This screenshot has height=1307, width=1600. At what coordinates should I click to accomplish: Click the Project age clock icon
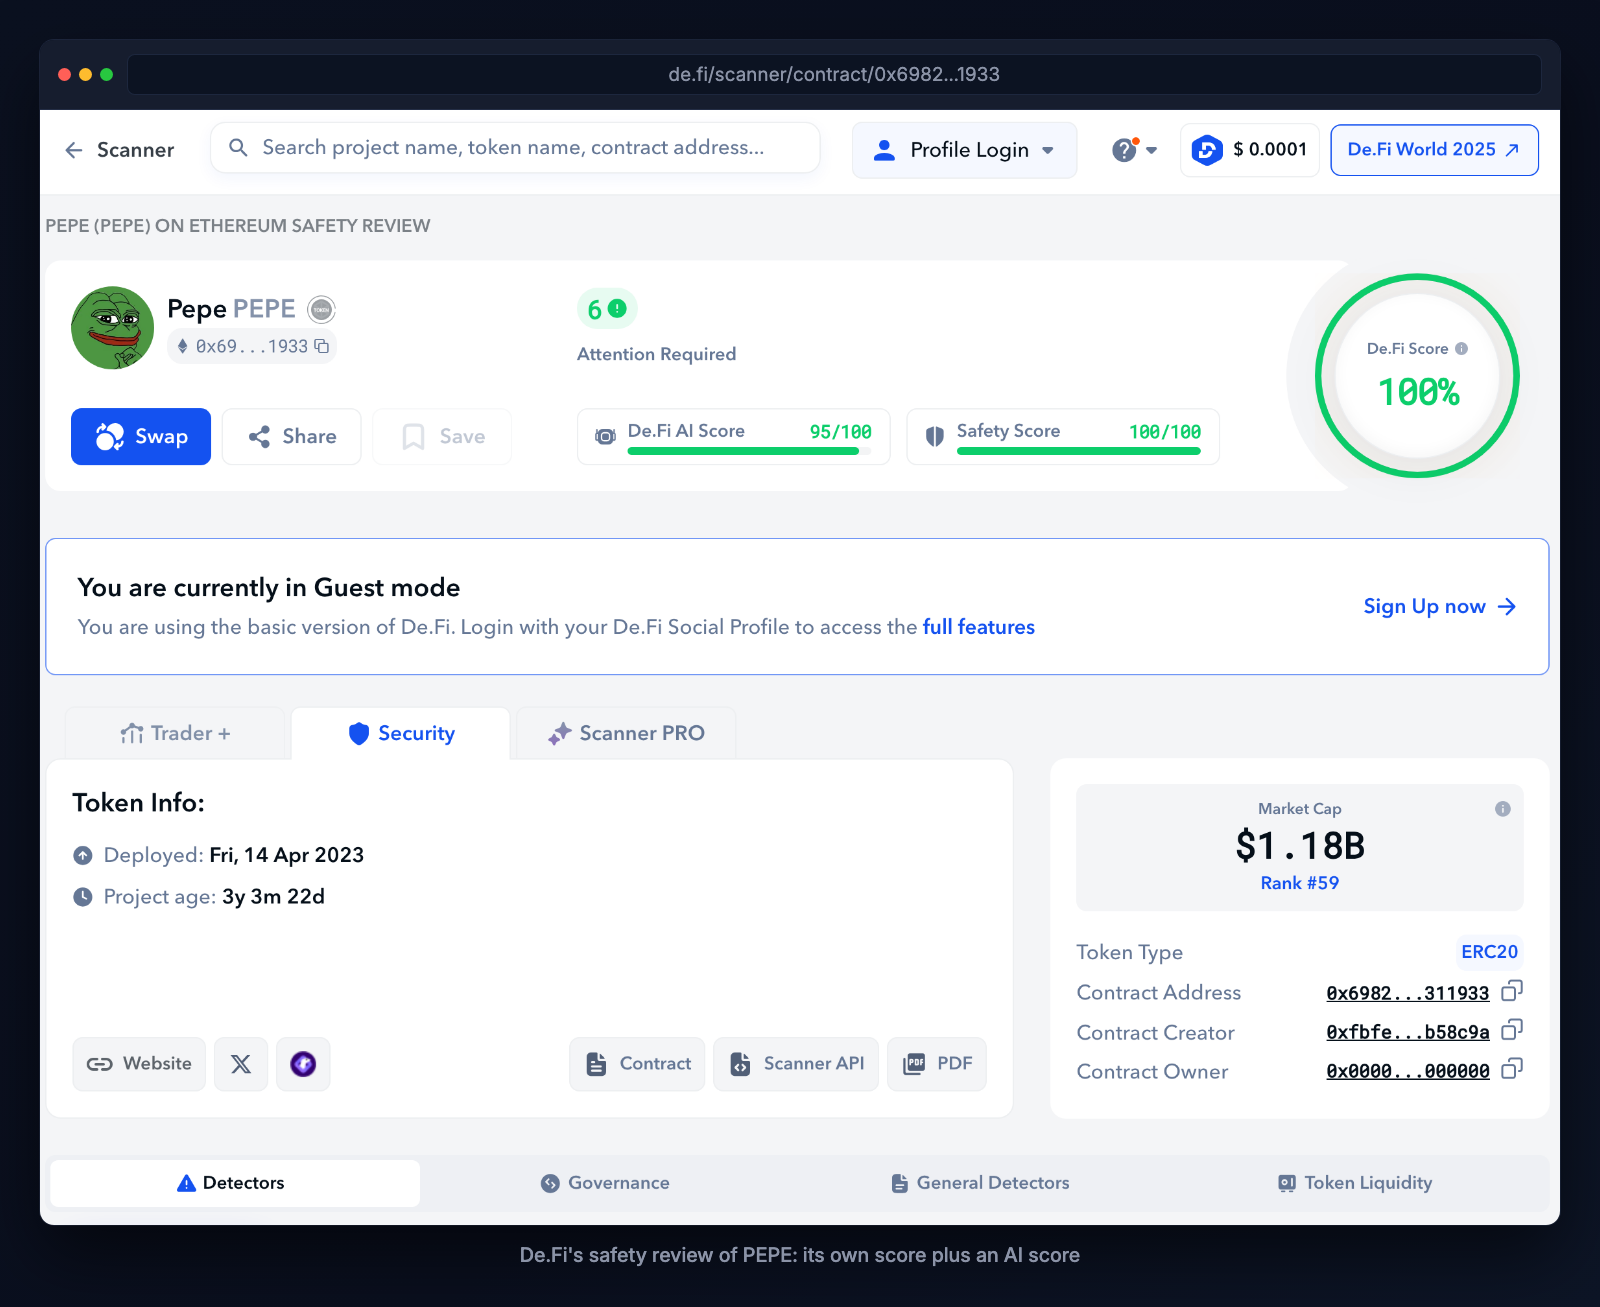pos(83,897)
